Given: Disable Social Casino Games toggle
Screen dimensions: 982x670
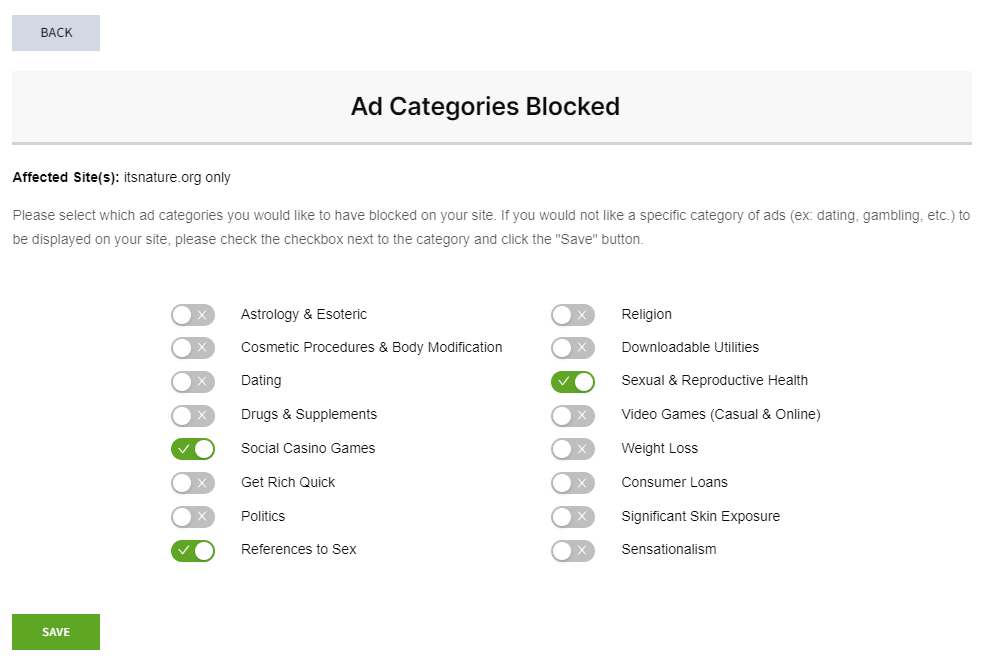Looking at the screenshot, I should coord(192,449).
